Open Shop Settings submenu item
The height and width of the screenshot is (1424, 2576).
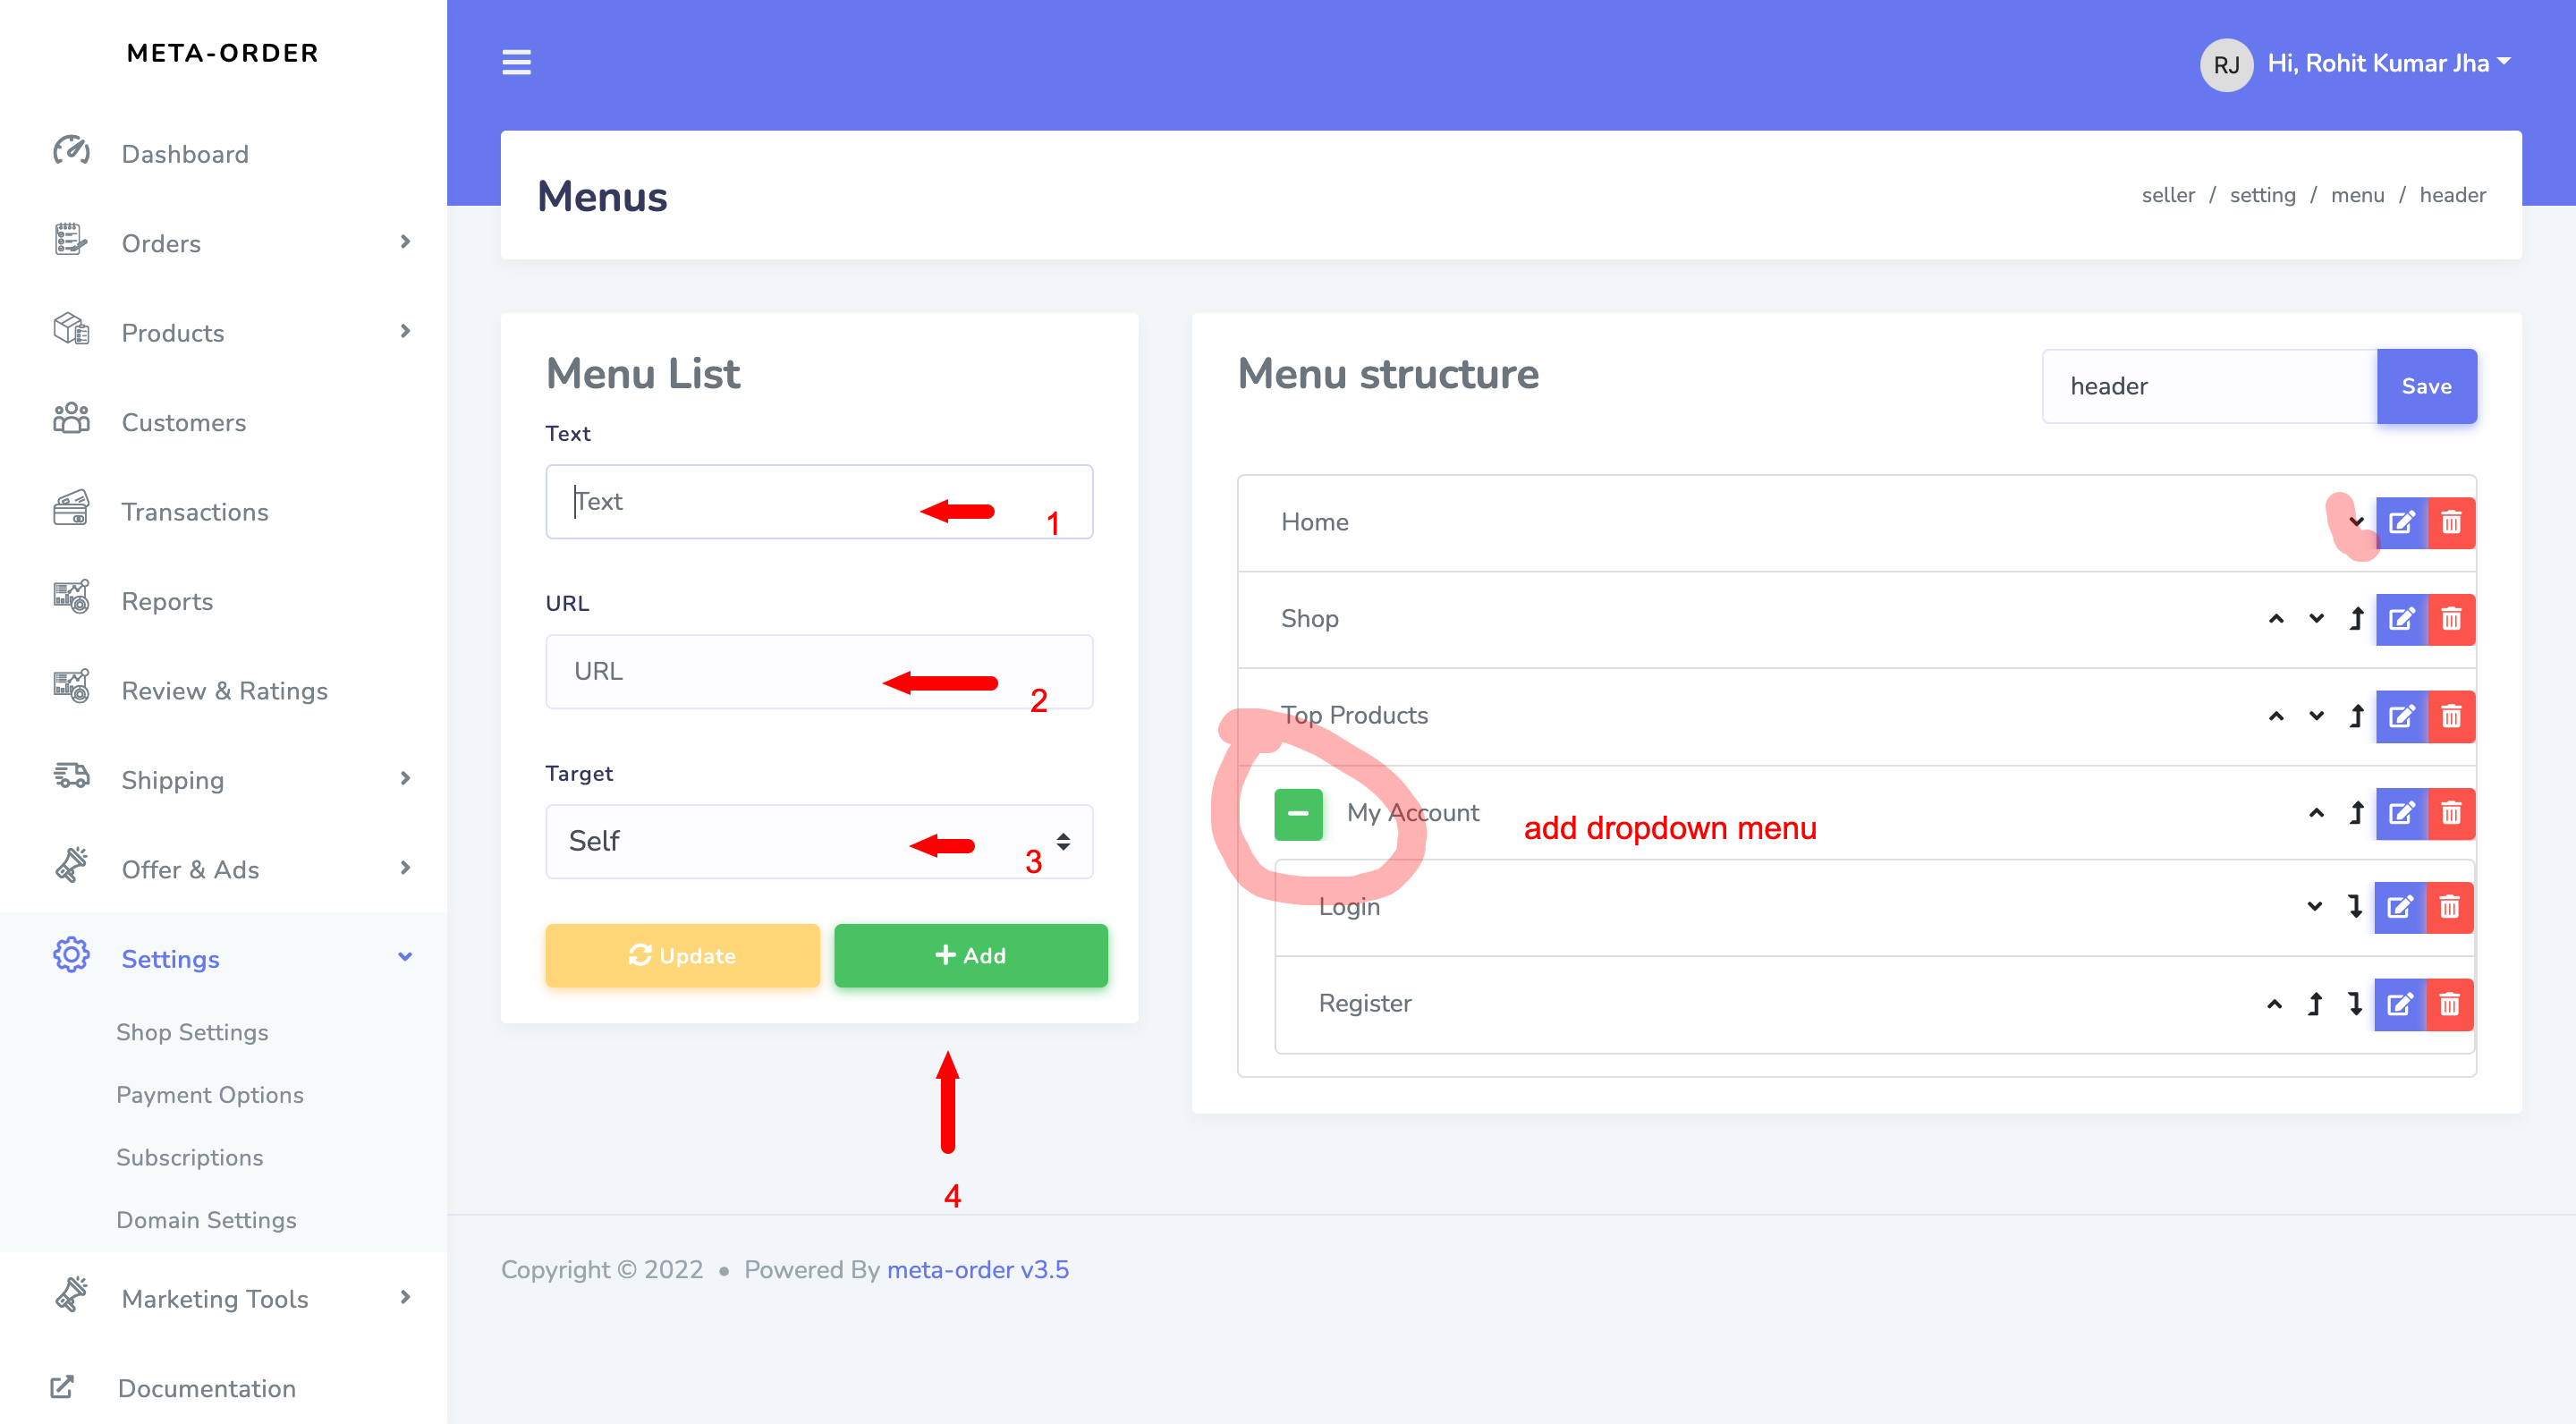tap(192, 1031)
